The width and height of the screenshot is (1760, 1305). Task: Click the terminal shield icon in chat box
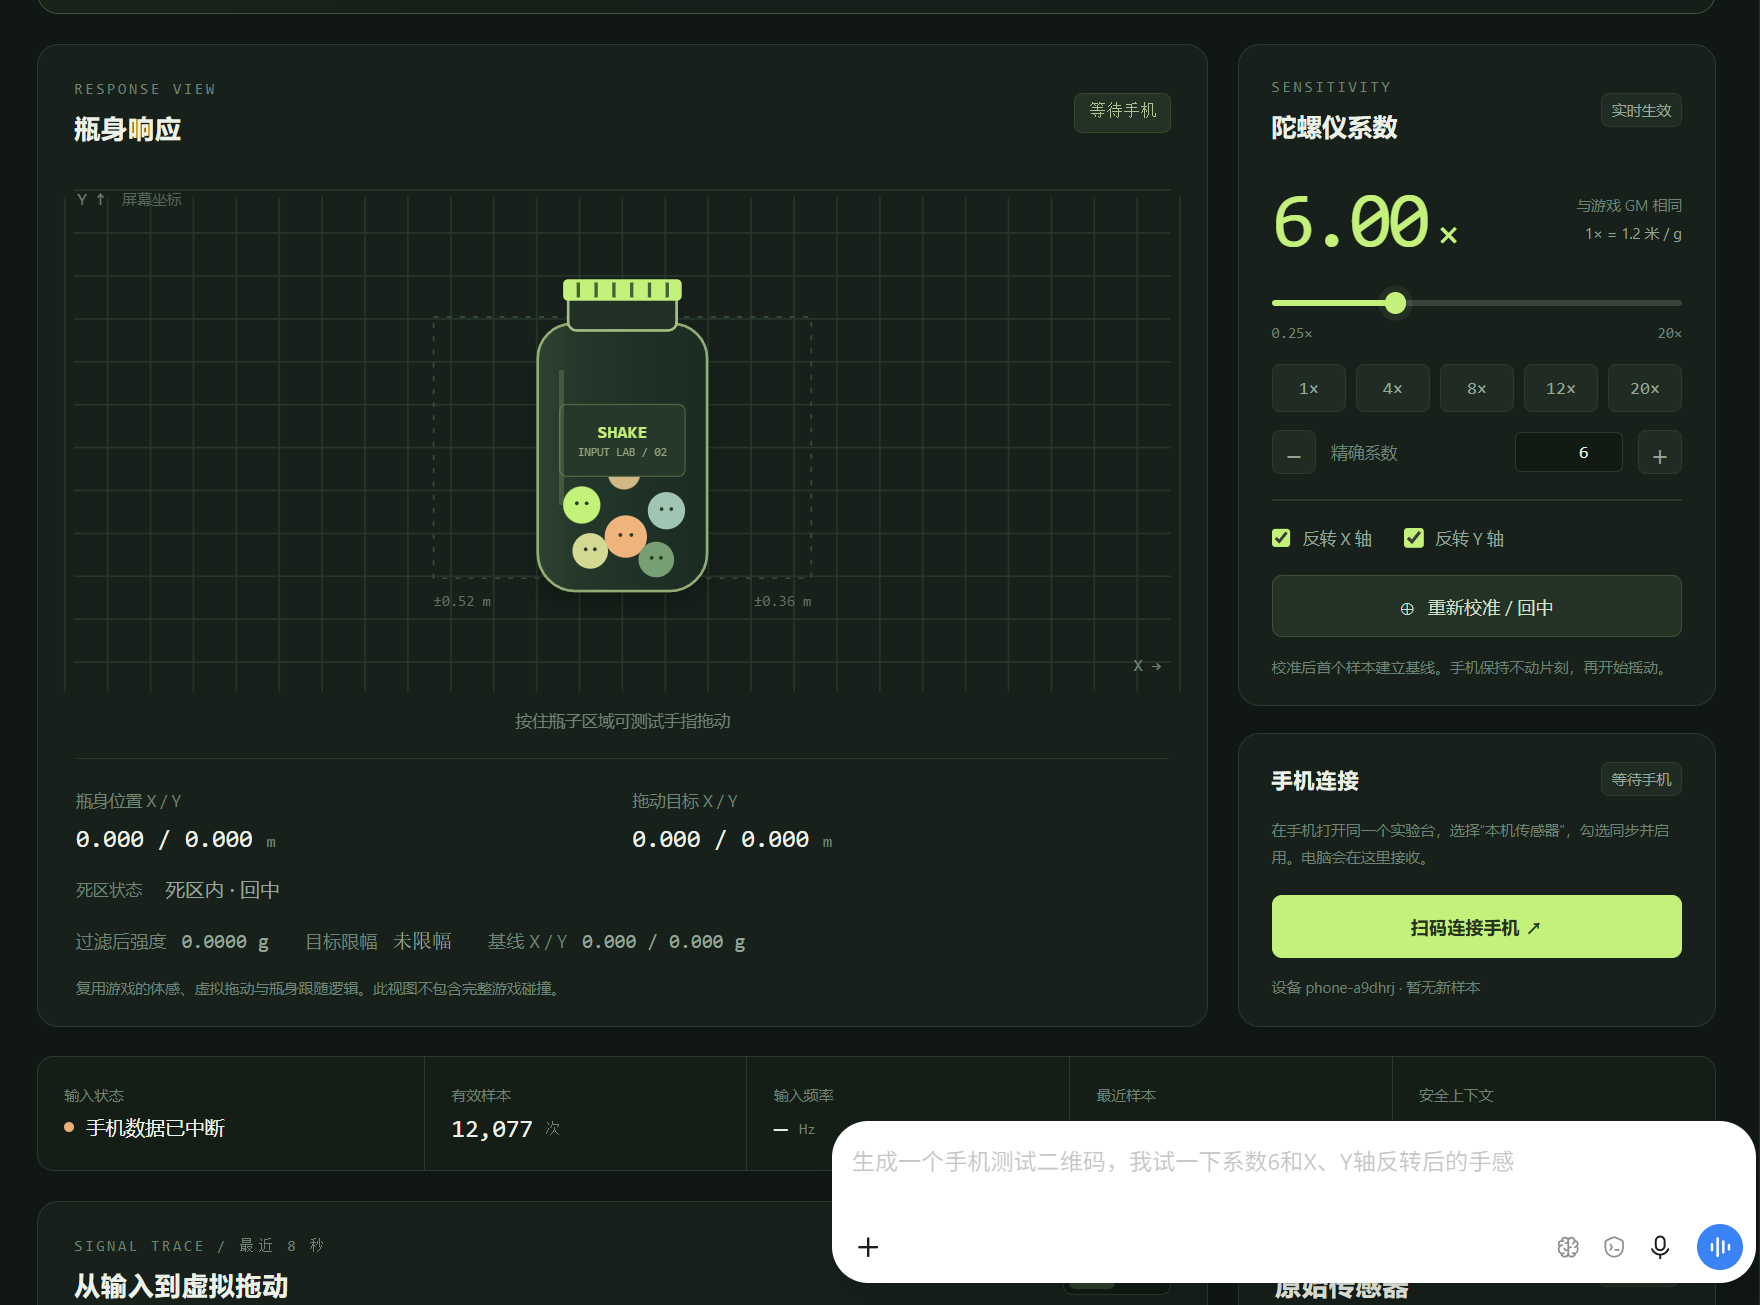tap(1614, 1247)
